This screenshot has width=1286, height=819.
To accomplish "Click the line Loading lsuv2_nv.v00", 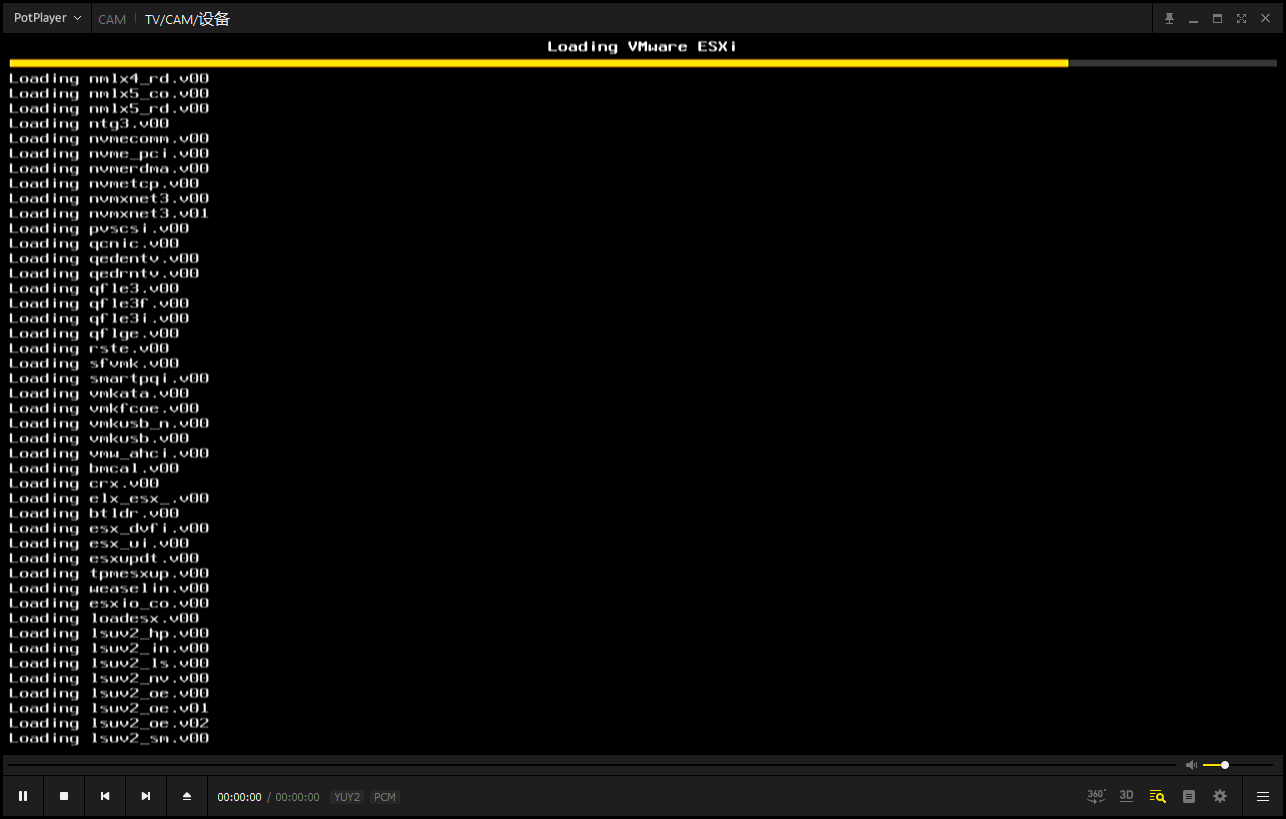I will pyautogui.click(x=109, y=678).
